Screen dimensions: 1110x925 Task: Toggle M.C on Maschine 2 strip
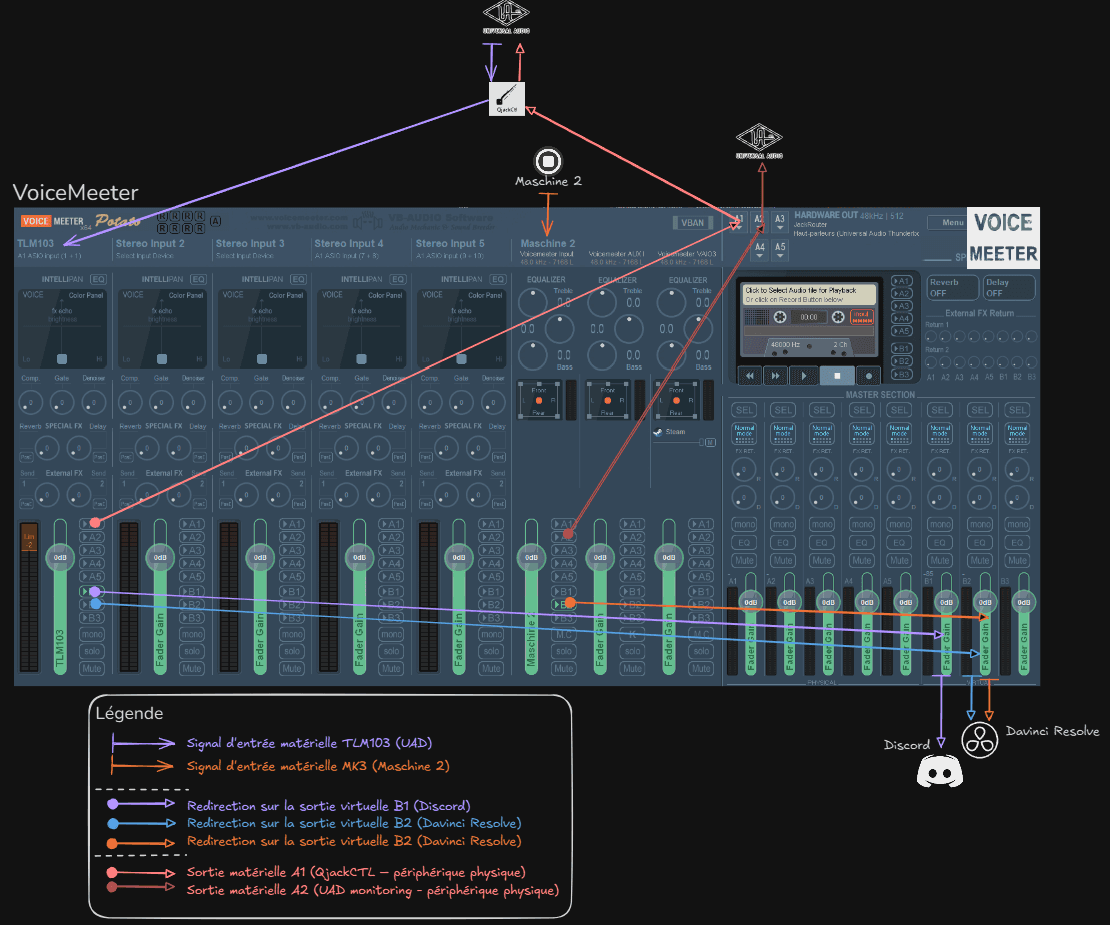(x=563, y=634)
